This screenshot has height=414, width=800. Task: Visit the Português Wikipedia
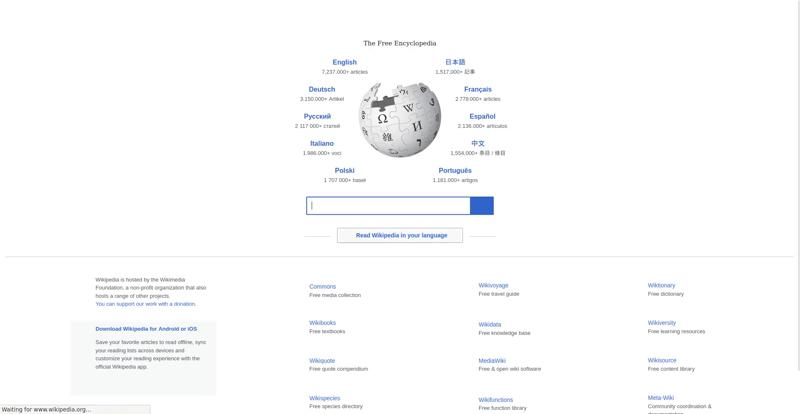coord(455,171)
